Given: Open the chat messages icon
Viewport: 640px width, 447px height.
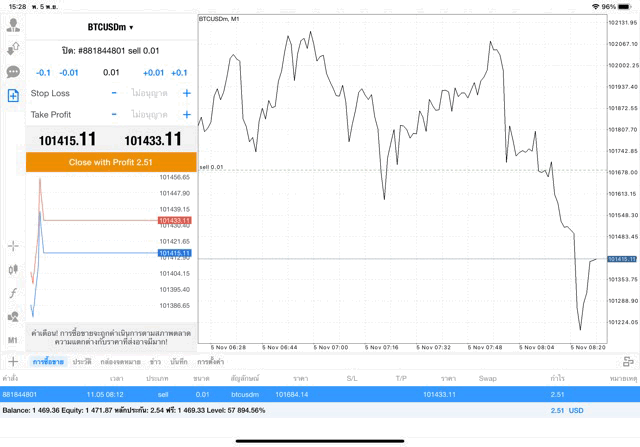Looking at the screenshot, I should (x=13, y=72).
